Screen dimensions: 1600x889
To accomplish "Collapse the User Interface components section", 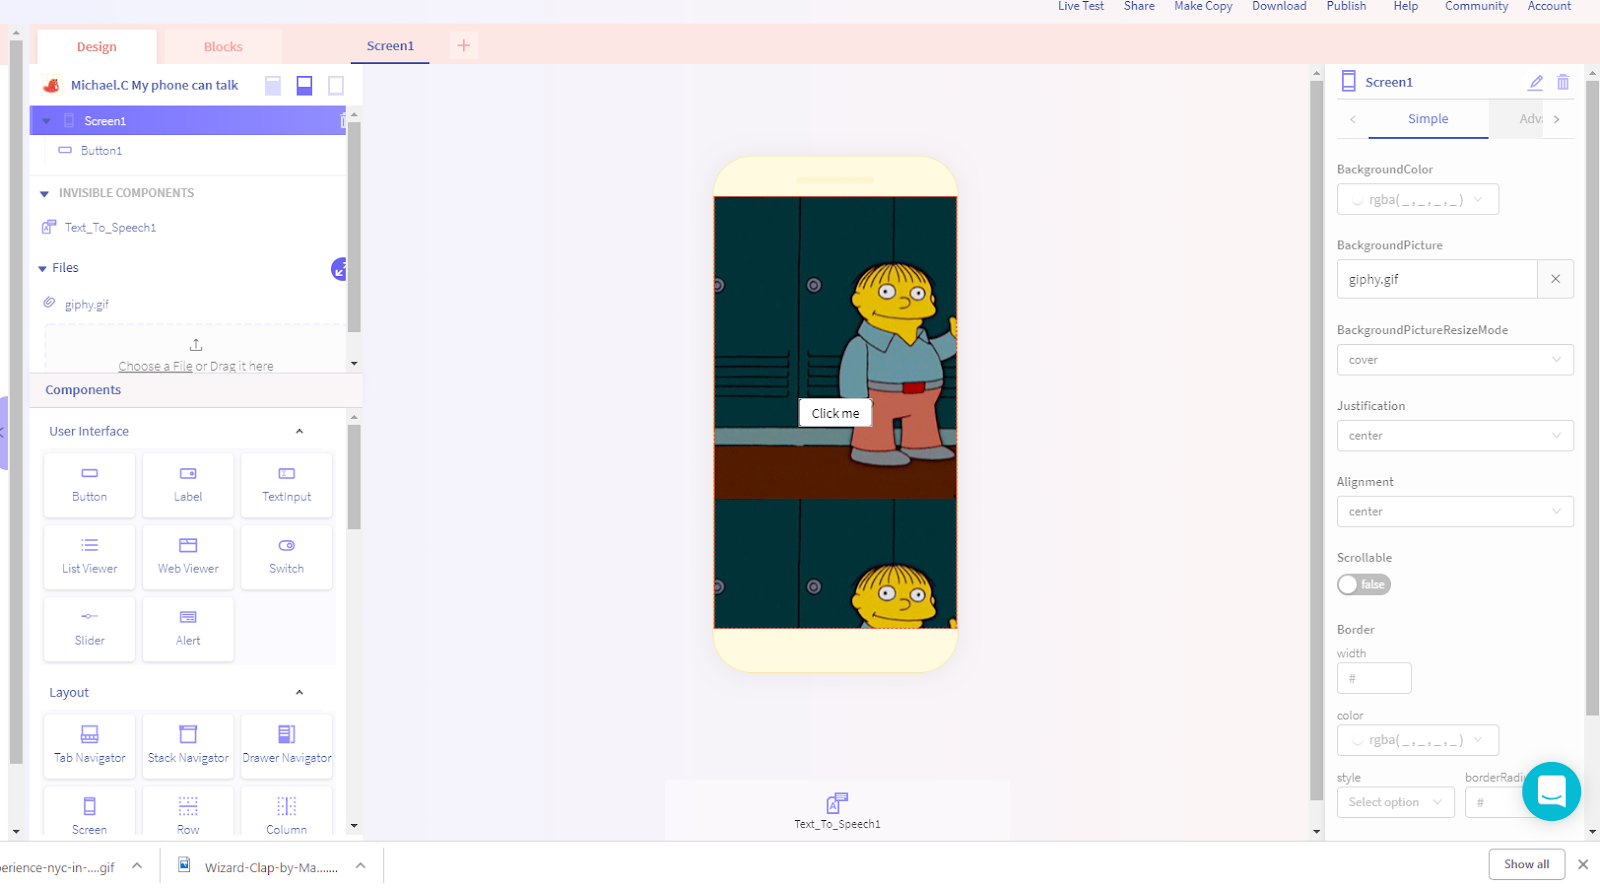I will point(299,431).
